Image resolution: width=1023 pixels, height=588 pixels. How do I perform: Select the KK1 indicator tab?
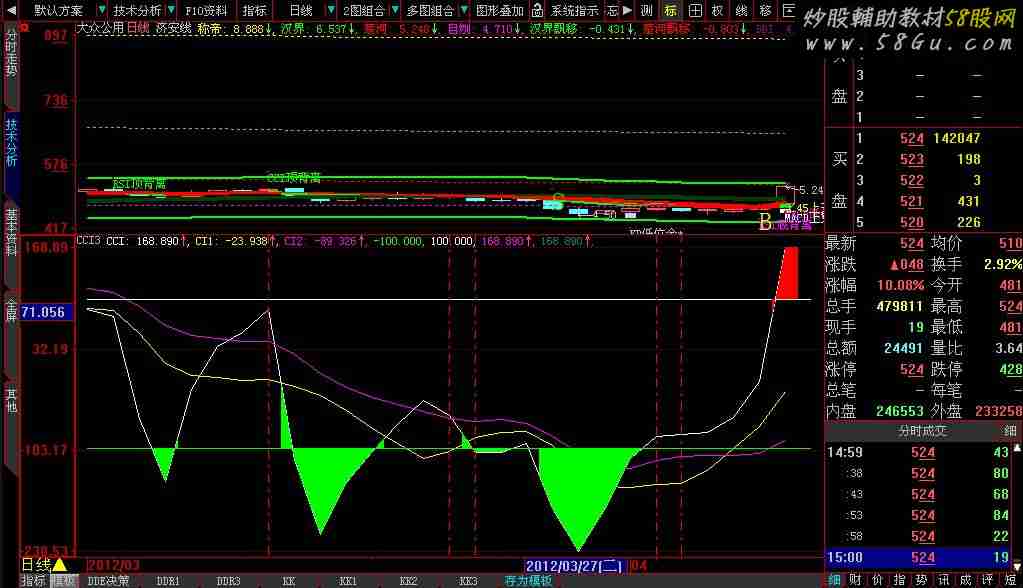(348, 581)
